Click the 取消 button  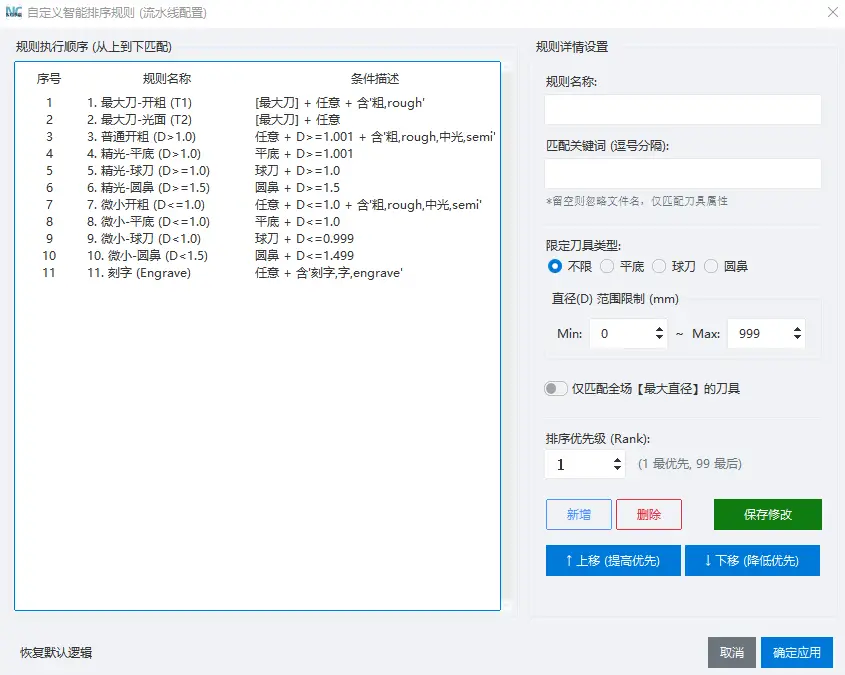pyautogui.click(x=731, y=652)
